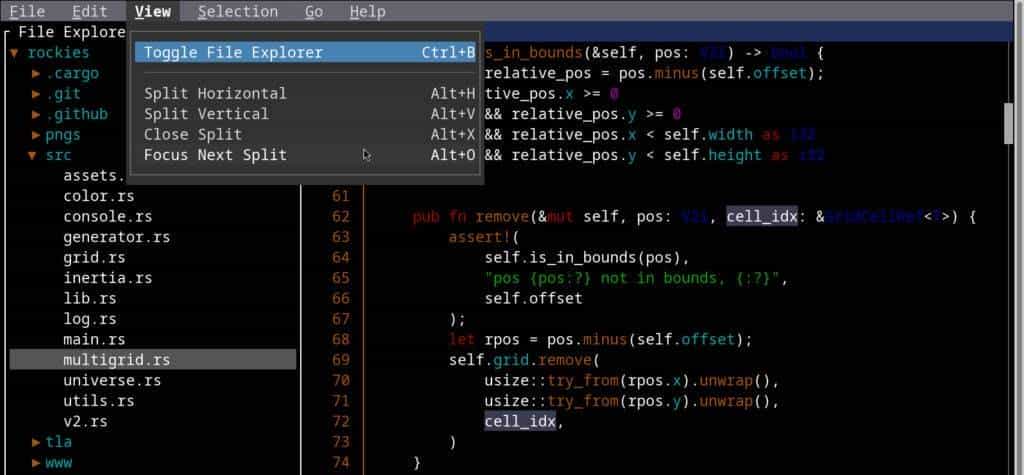Click 'self.grid.remove(' on line 69
Viewport: 1024px width, 475px height.
click(x=524, y=360)
